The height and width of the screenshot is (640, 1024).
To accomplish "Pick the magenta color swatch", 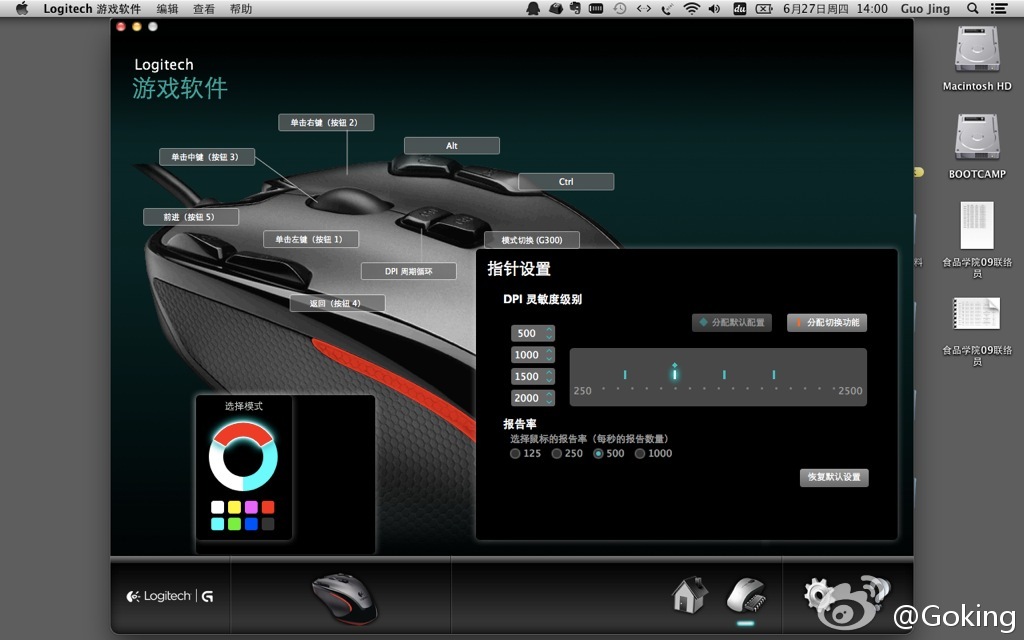I will tap(251, 507).
